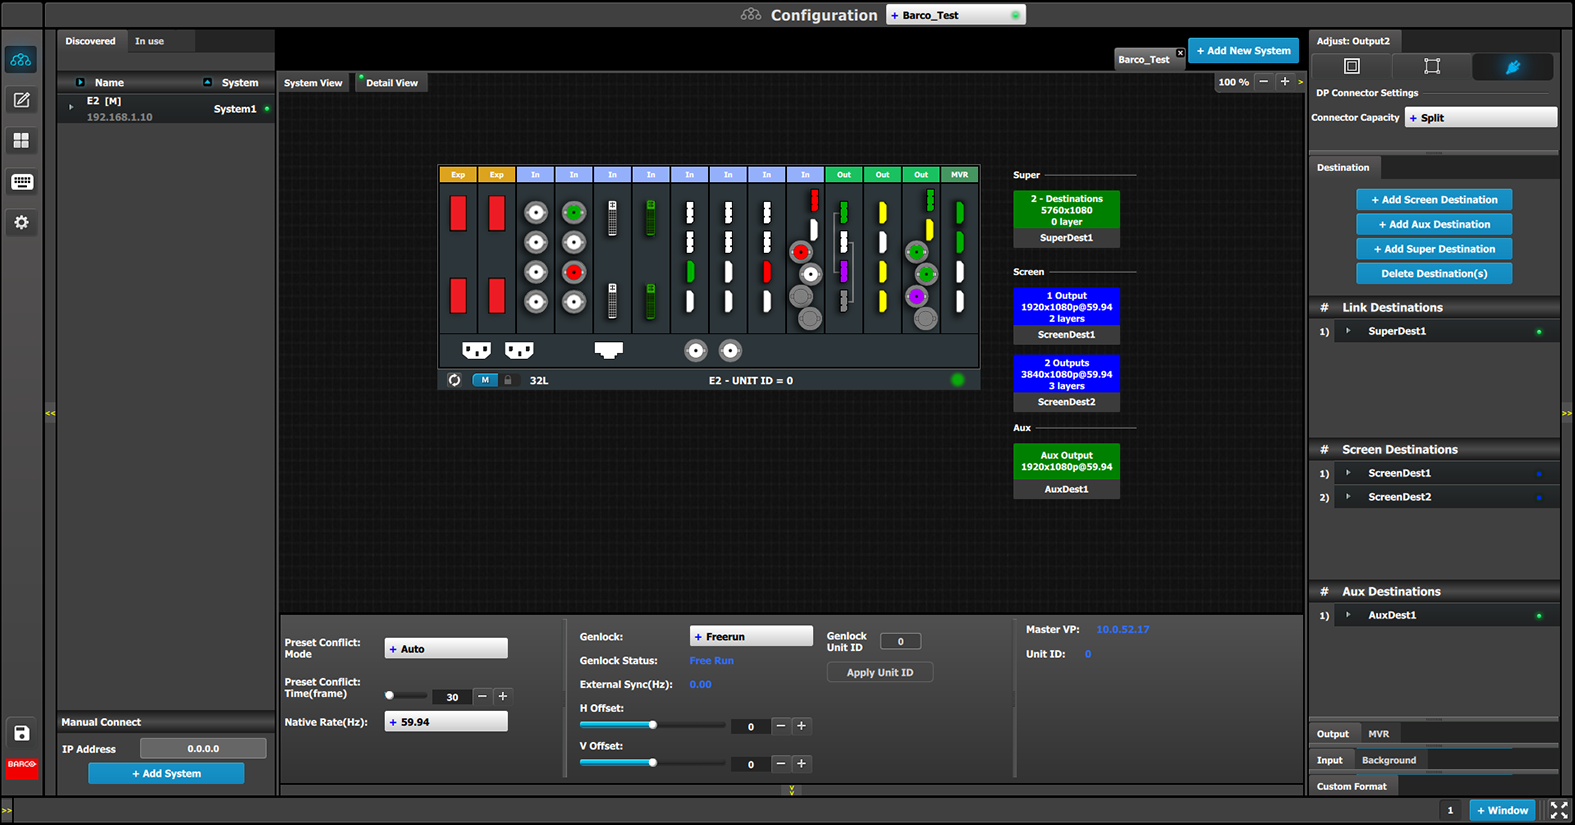Click the green BNC connector on the second In card
Screen dimensions: 1575x825
pos(574,212)
